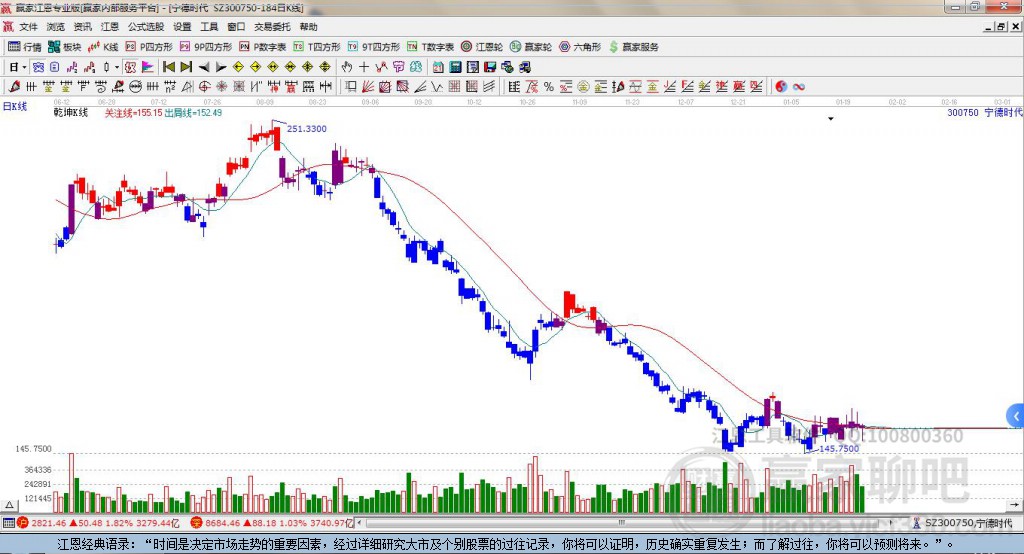Open the T四方形 tool

click(317, 47)
